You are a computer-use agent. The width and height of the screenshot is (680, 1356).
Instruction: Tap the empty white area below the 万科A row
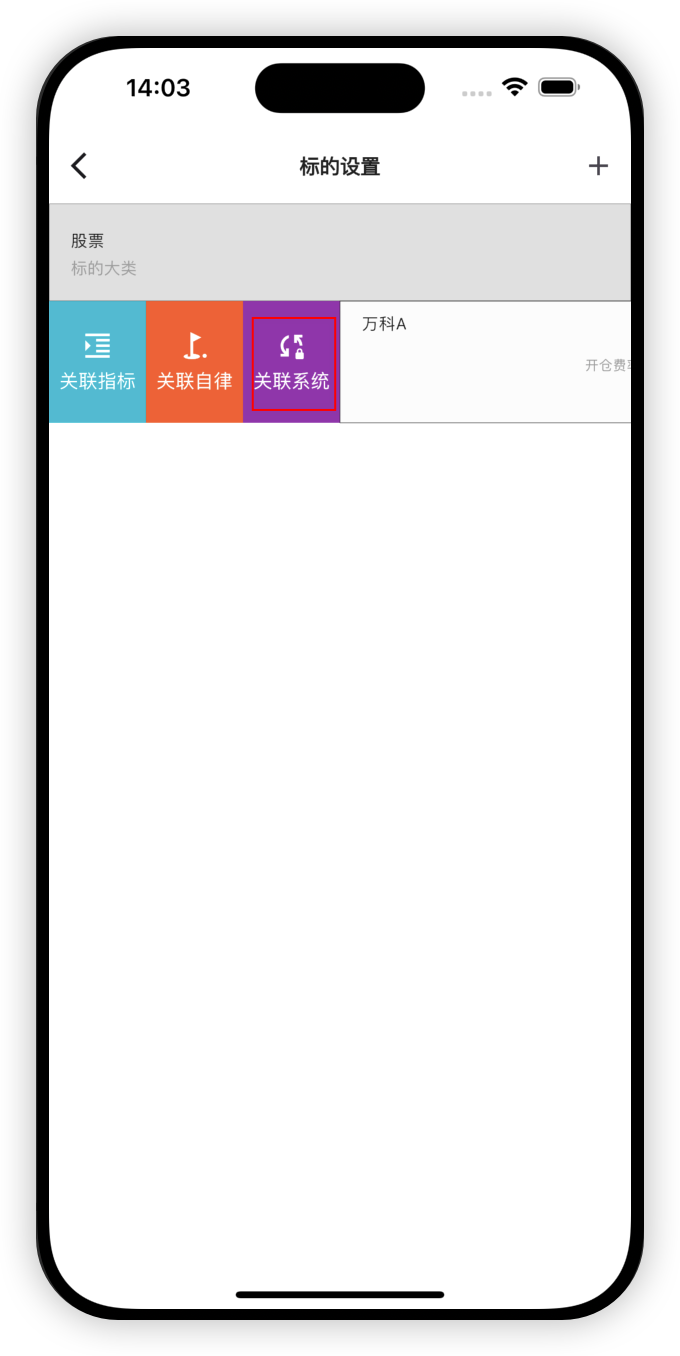coord(340,800)
